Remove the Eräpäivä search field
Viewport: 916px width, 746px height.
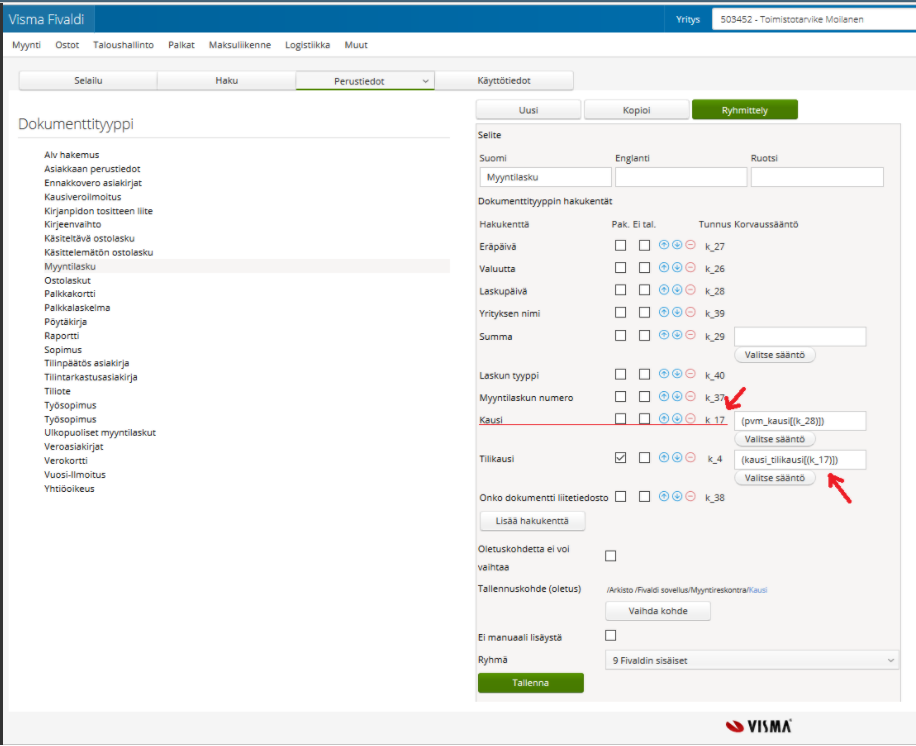[691, 245]
